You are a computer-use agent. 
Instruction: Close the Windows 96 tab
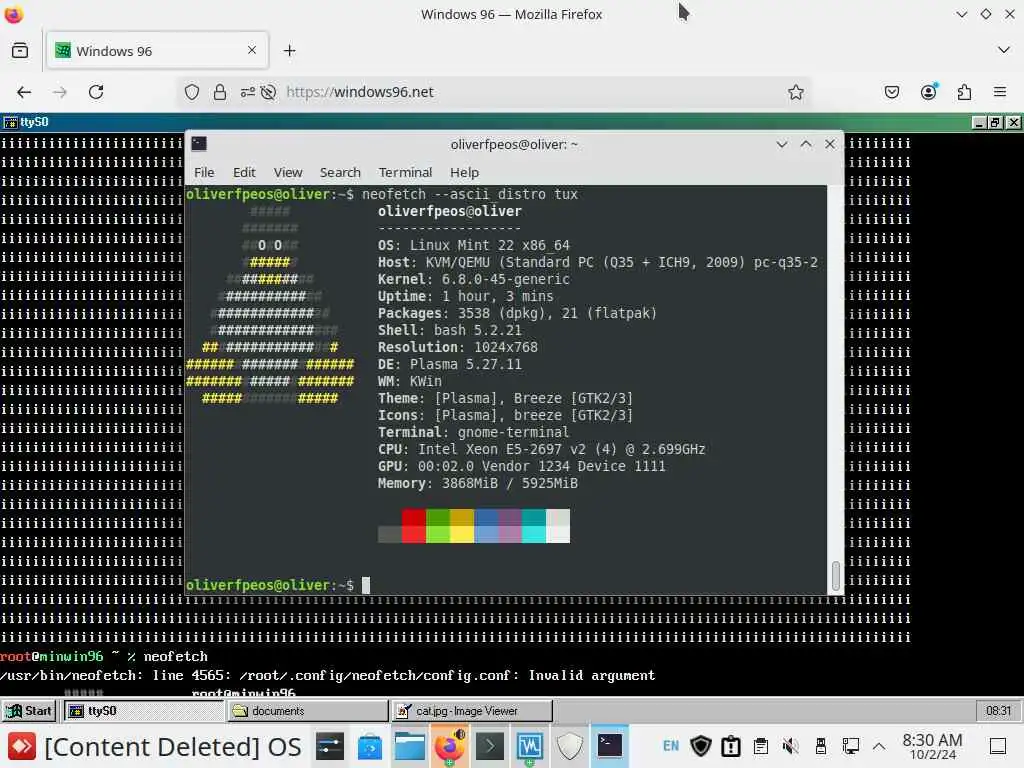pyautogui.click(x=252, y=50)
